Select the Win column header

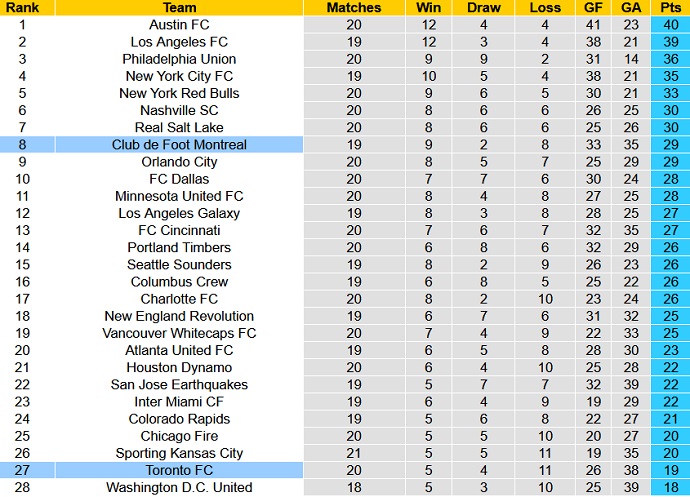tap(429, 7)
